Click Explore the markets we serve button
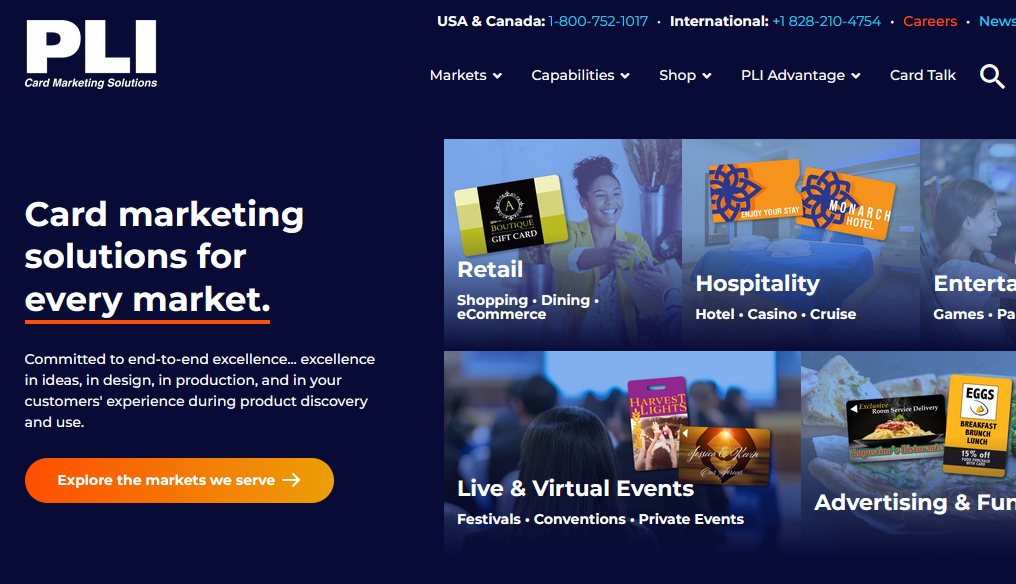The image size is (1016, 584). (179, 480)
